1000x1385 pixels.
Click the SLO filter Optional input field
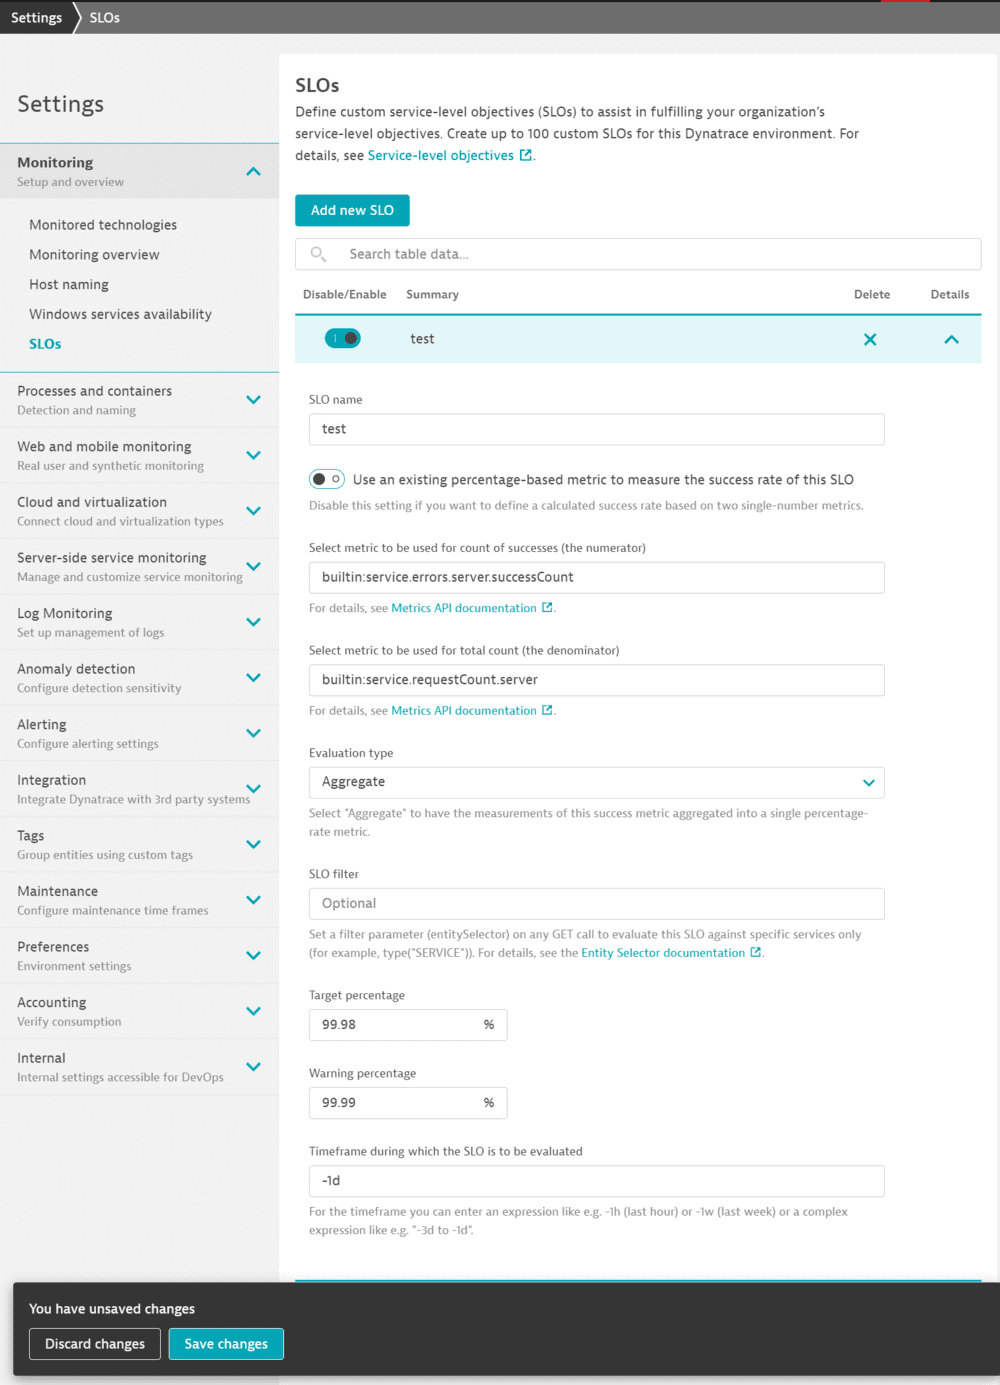click(x=596, y=903)
